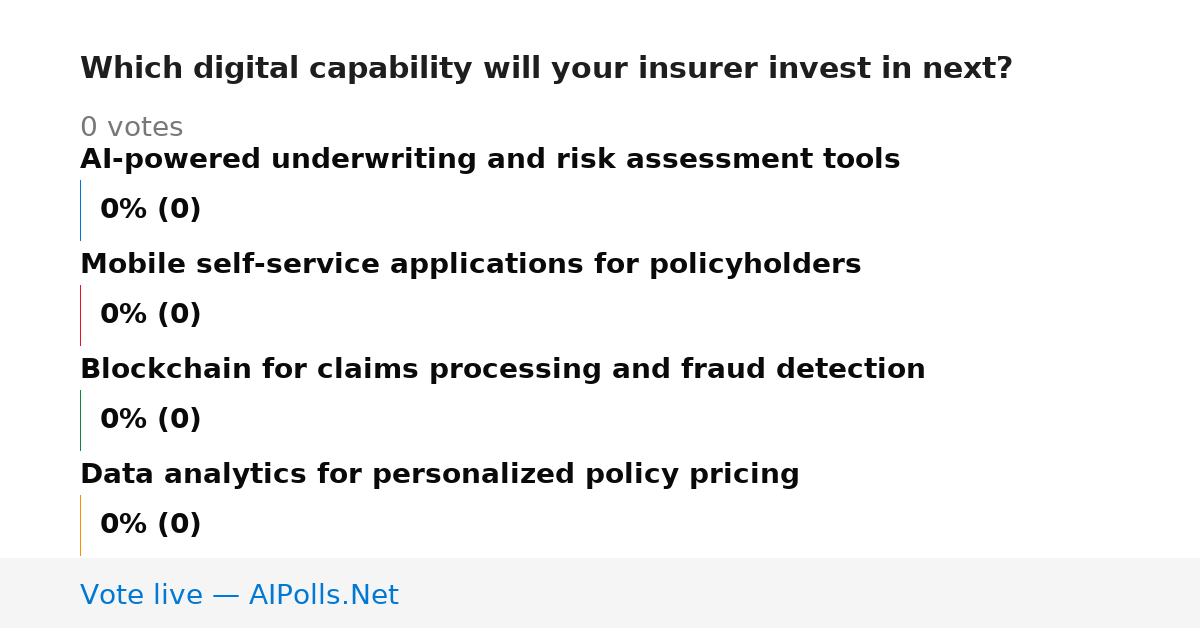Click the word 'policyholders' in the second option

click(x=755, y=265)
